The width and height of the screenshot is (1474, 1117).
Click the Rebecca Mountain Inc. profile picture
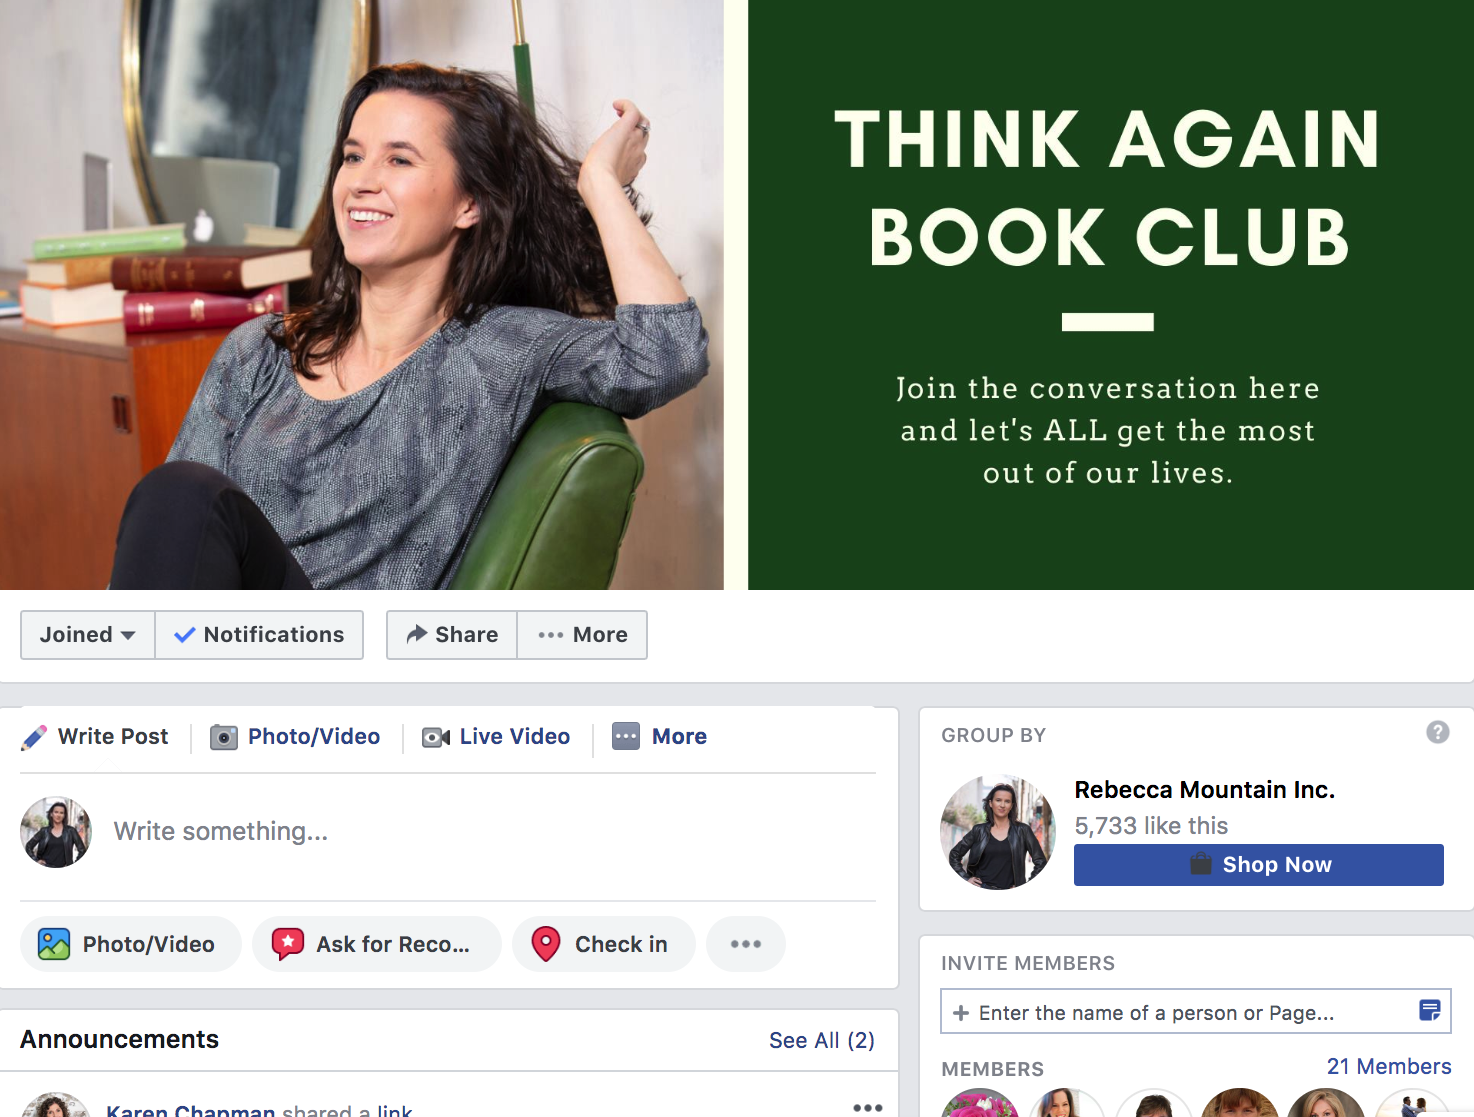(x=998, y=832)
